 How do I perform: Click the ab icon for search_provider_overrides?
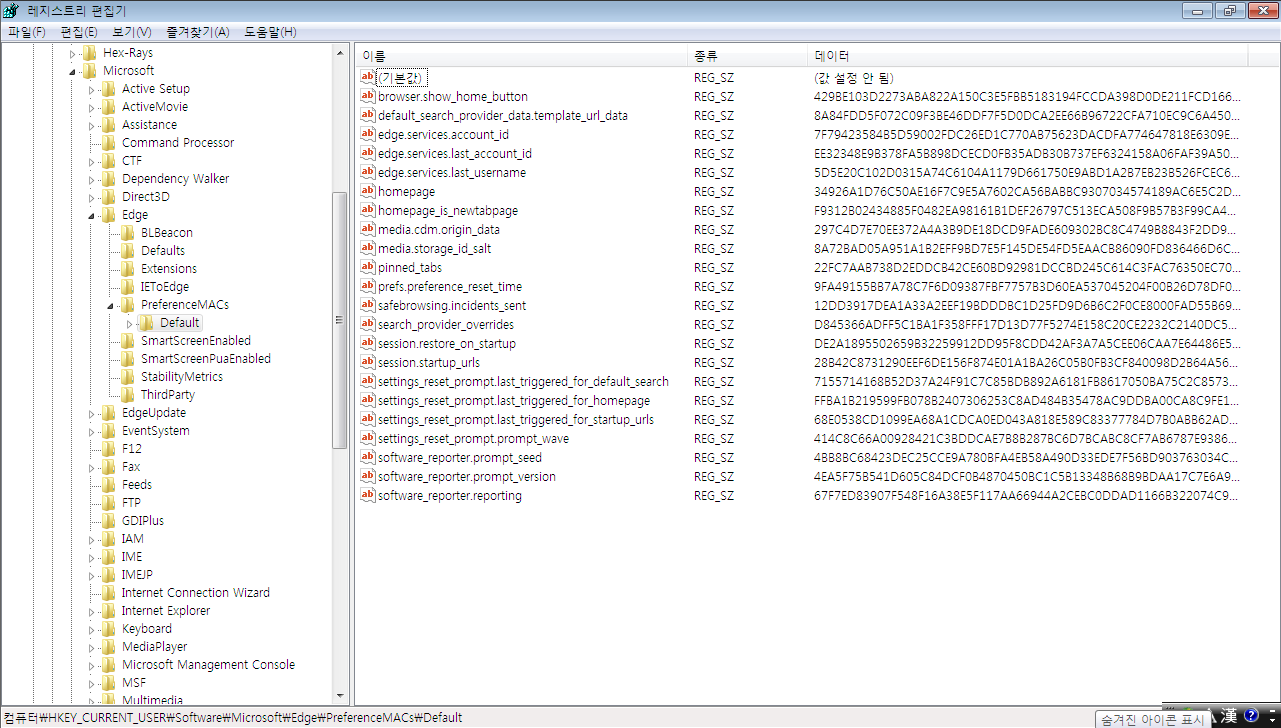tap(367, 324)
